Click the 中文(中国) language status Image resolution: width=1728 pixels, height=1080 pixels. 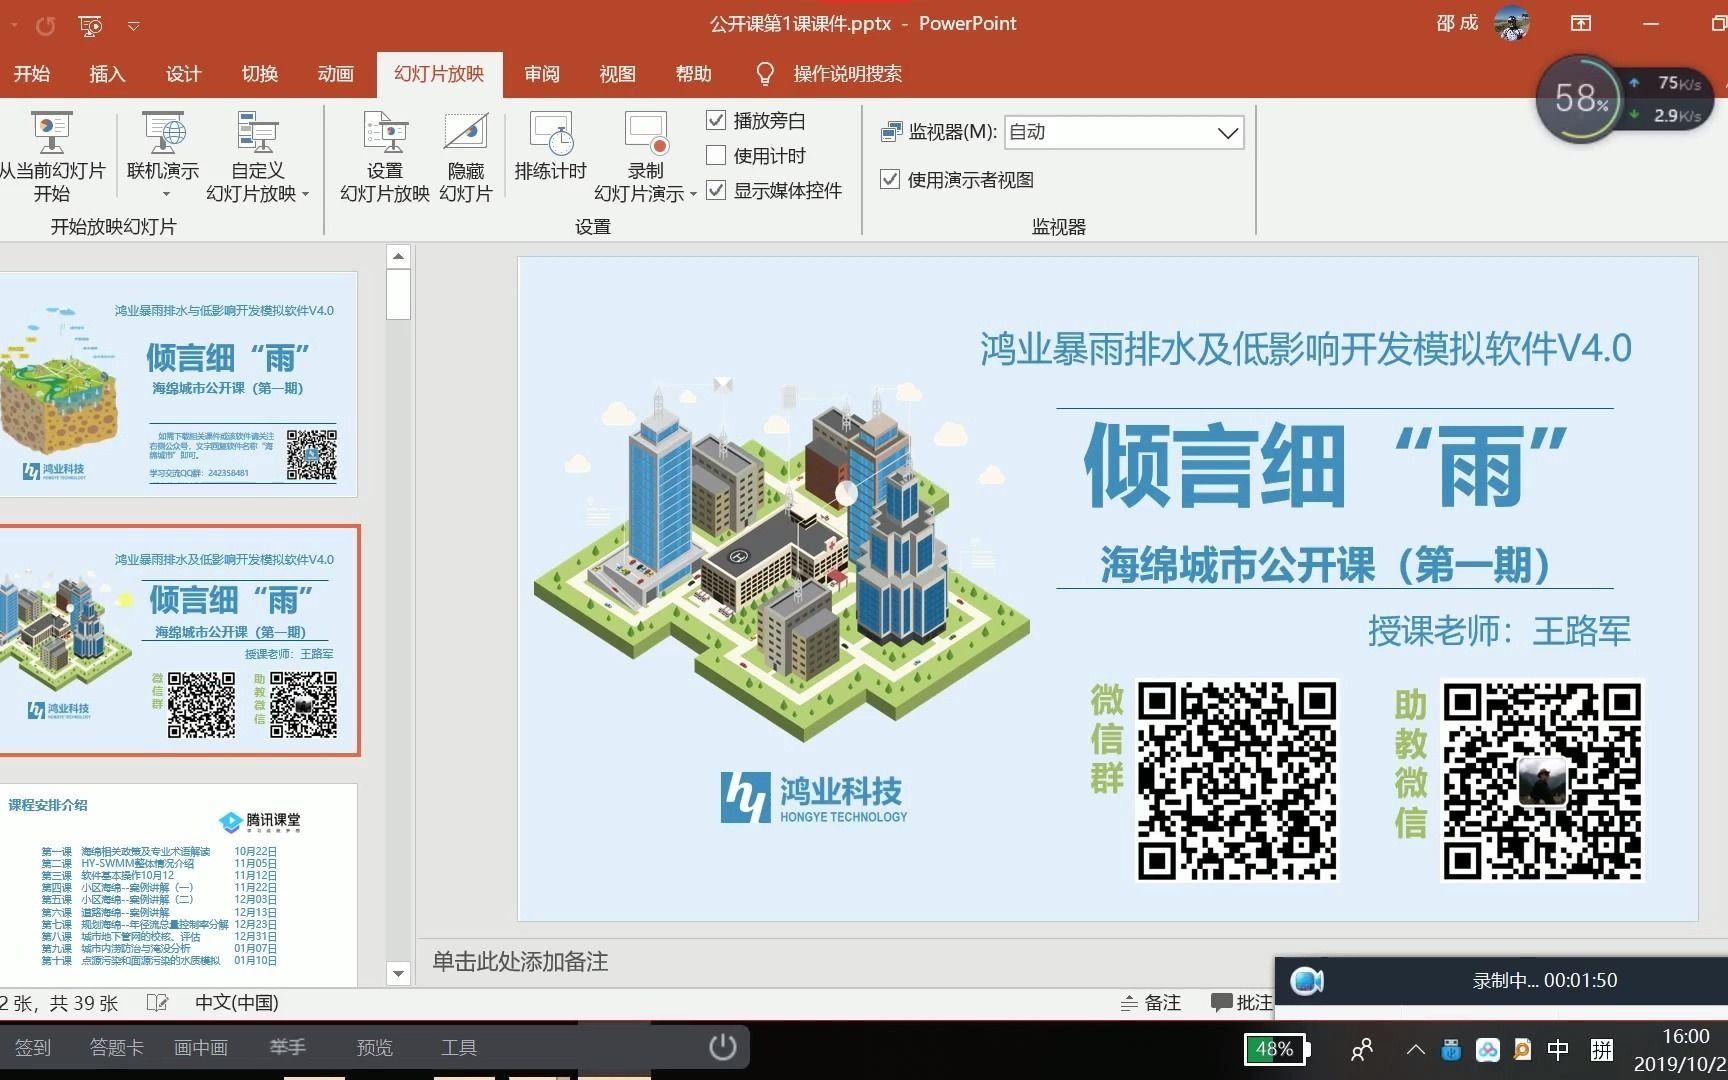[237, 1002]
